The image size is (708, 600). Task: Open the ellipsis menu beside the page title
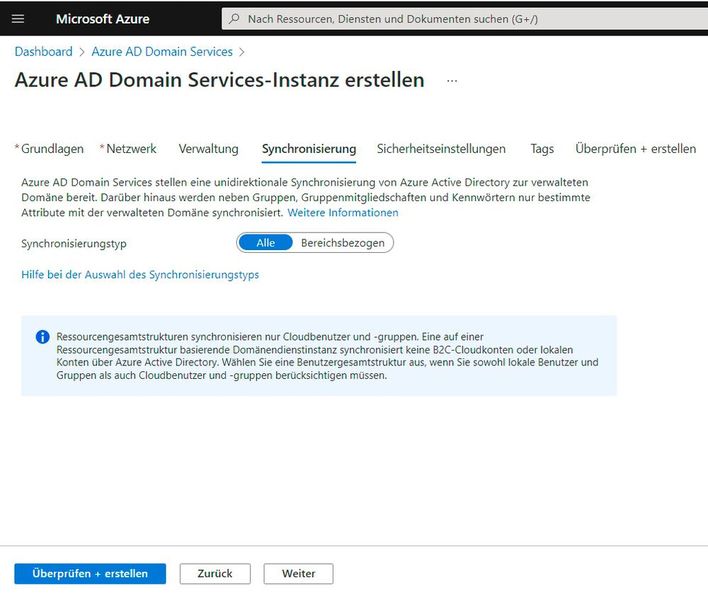tap(452, 81)
